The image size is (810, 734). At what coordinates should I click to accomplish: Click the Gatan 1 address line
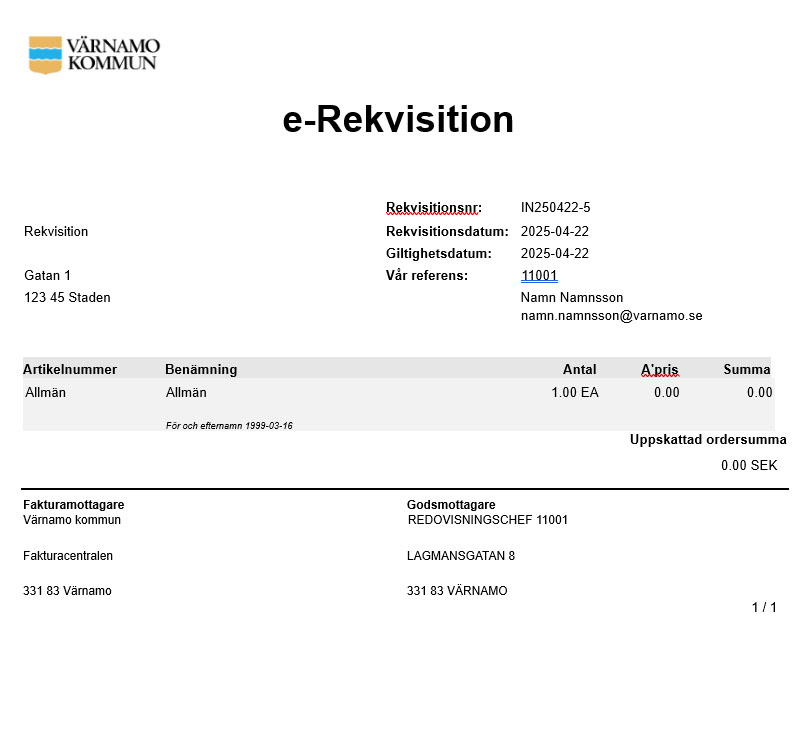tap(47, 275)
